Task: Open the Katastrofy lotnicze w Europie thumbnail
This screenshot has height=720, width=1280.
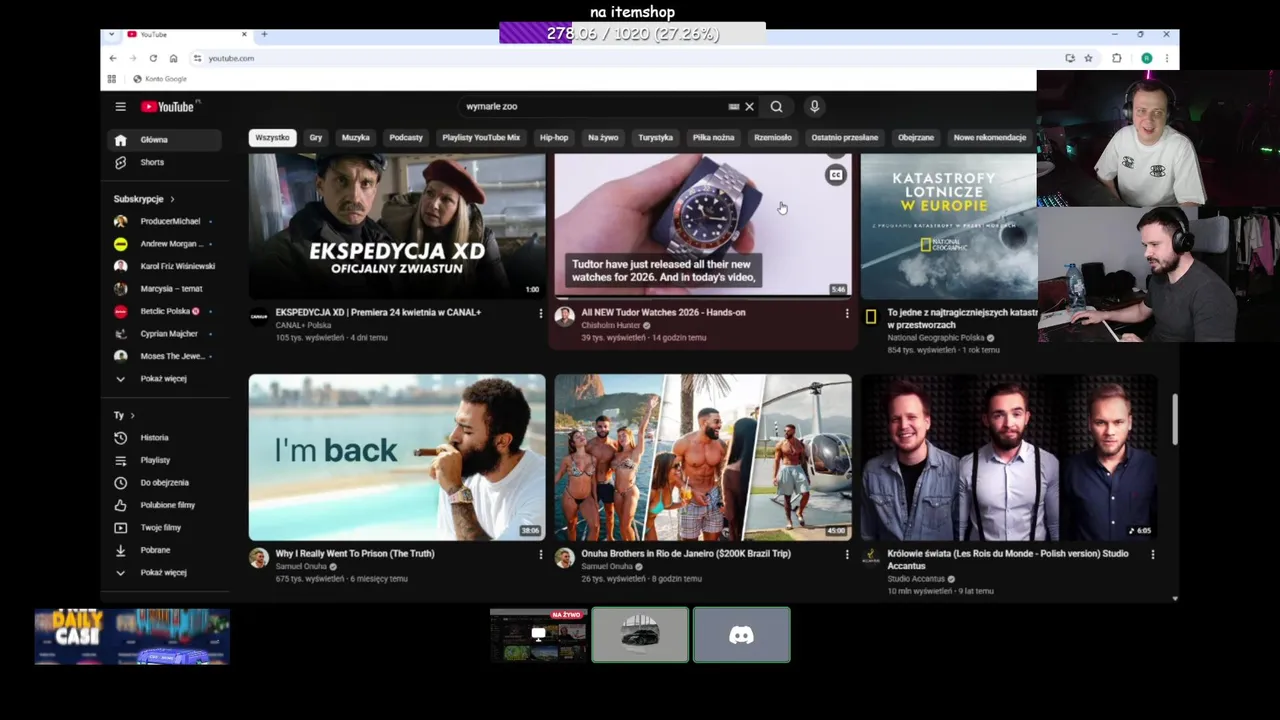Action: click(948, 227)
